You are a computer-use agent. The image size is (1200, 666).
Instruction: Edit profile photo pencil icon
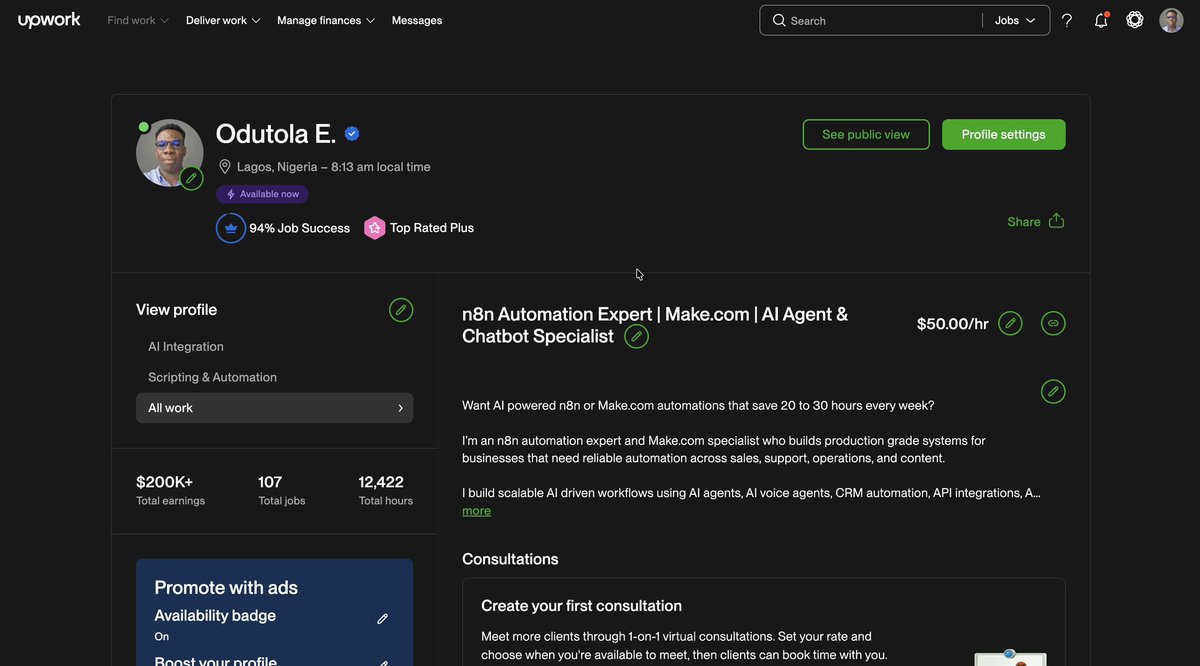[x=192, y=178]
